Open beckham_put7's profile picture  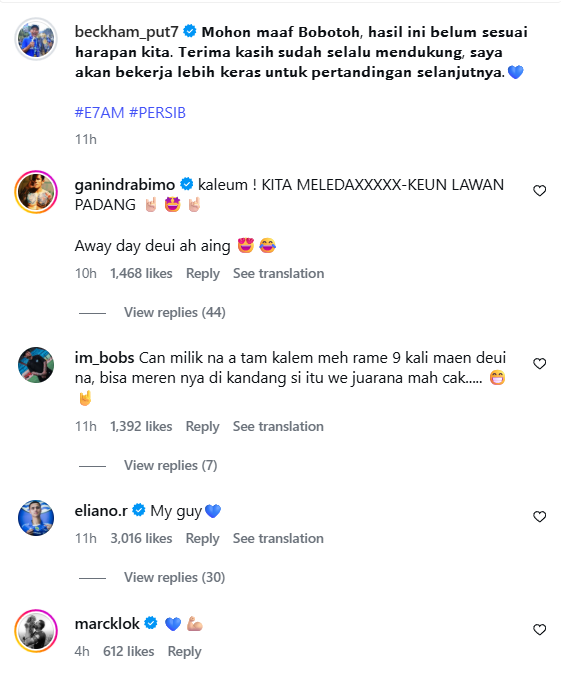pyautogui.click(x=36, y=39)
